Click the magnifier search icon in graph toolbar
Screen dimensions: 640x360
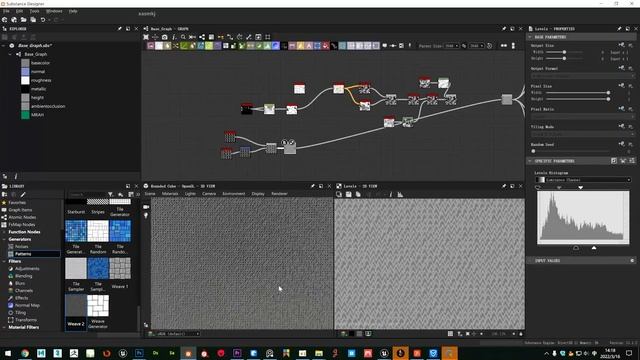tap(183, 37)
